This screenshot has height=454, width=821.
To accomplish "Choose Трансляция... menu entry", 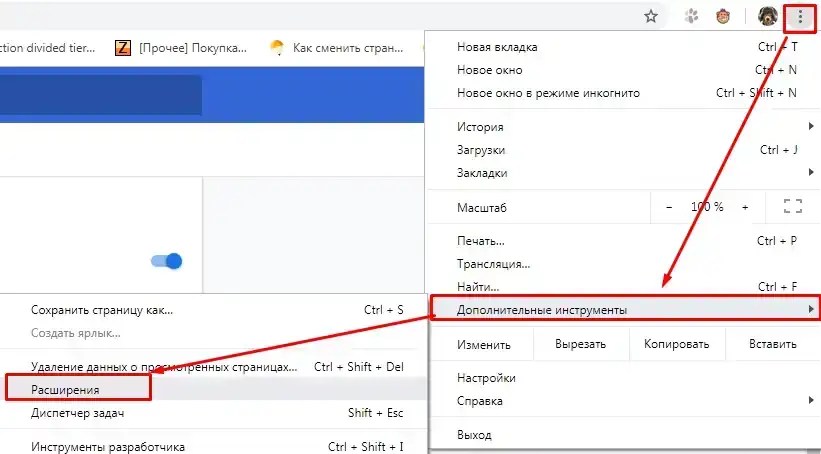I will point(625,264).
